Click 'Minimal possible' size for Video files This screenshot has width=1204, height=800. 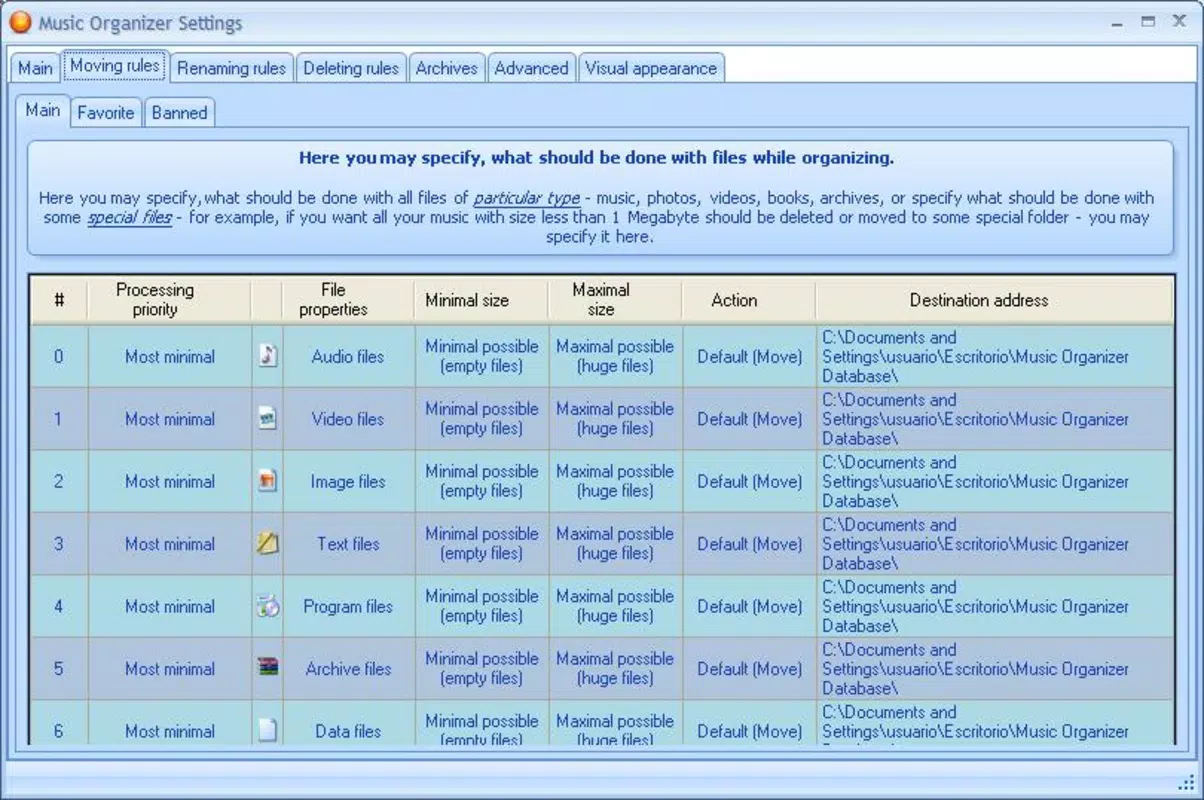482,419
